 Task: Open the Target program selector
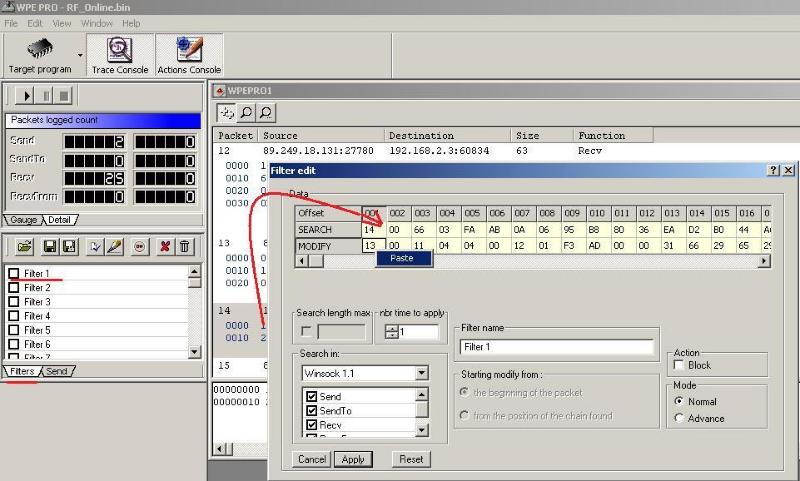pos(40,55)
